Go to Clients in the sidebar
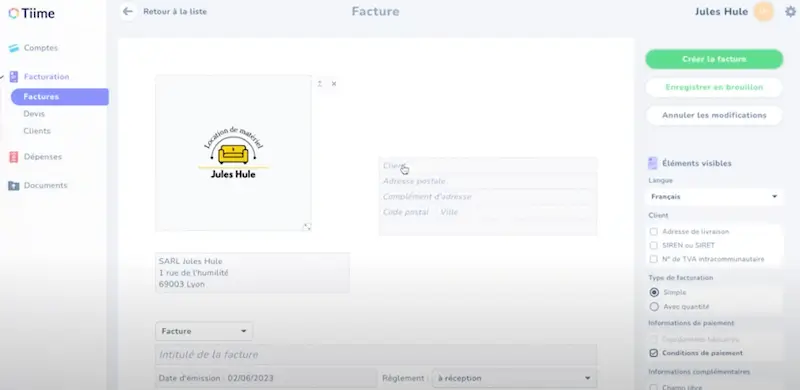This screenshot has height=390, width=800. click(37, 131)
